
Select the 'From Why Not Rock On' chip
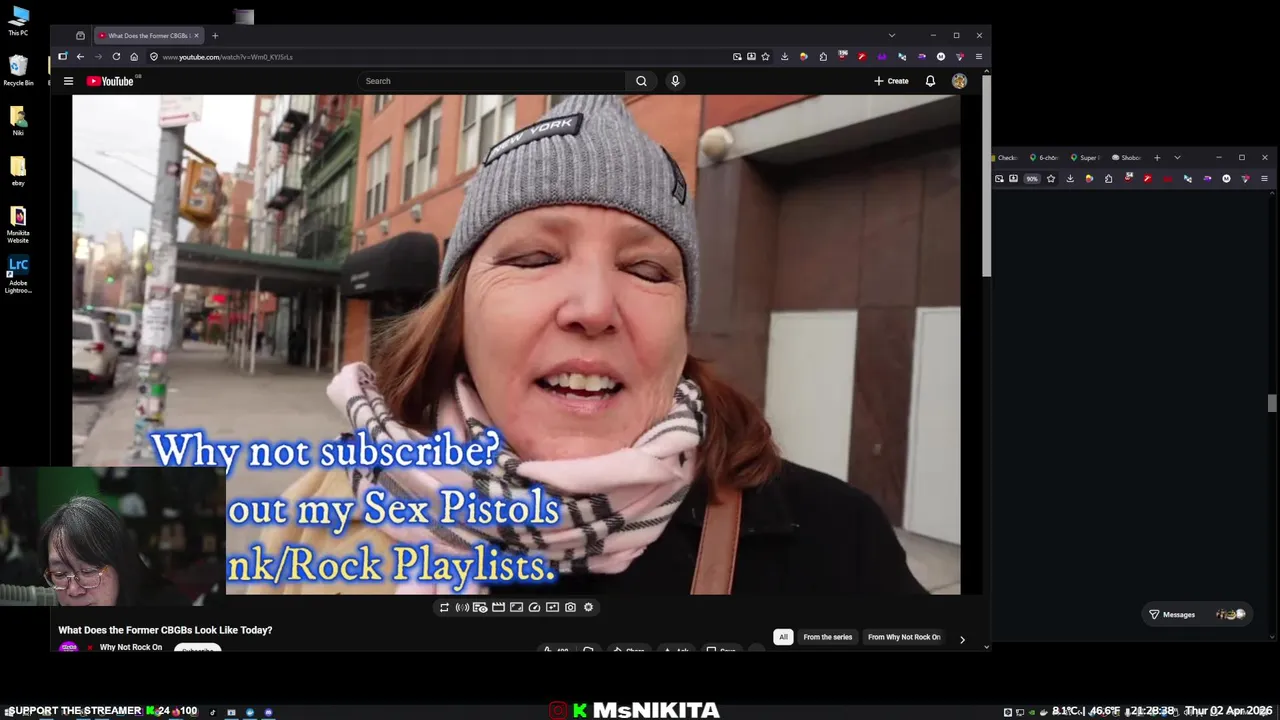click(904, 637)
